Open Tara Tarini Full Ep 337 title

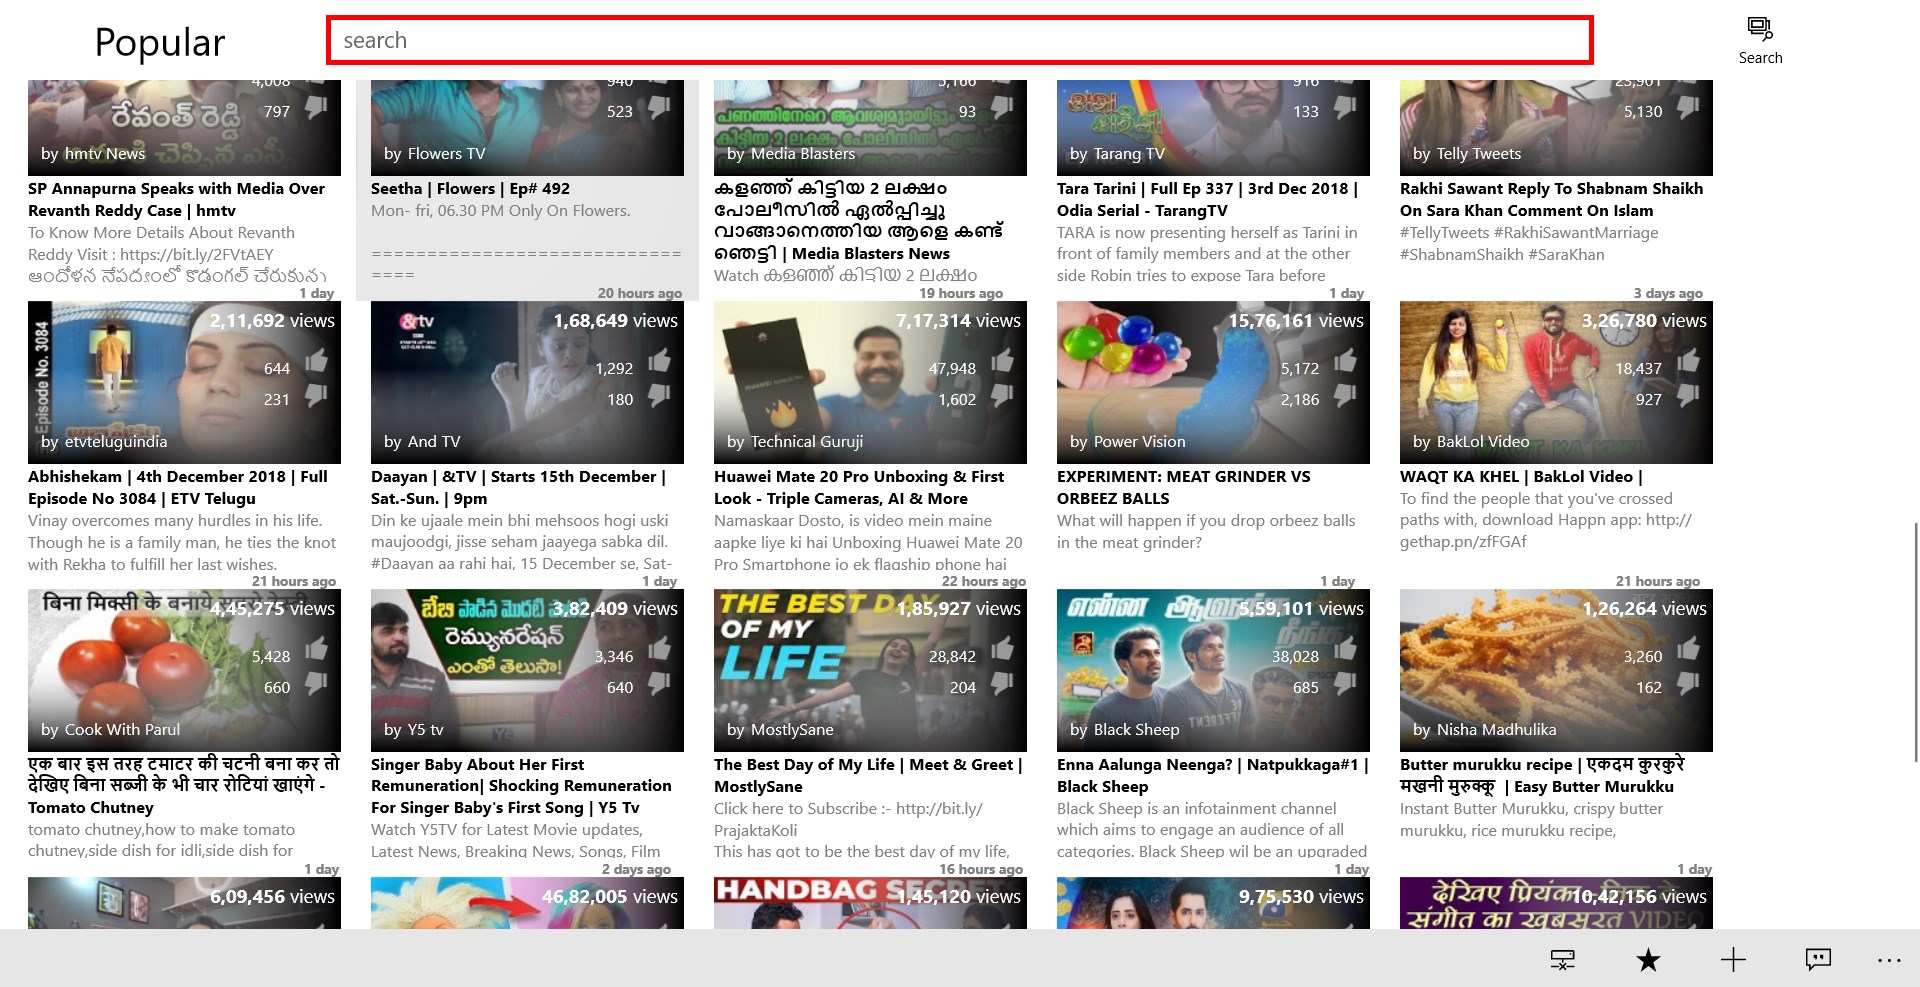1207,199
